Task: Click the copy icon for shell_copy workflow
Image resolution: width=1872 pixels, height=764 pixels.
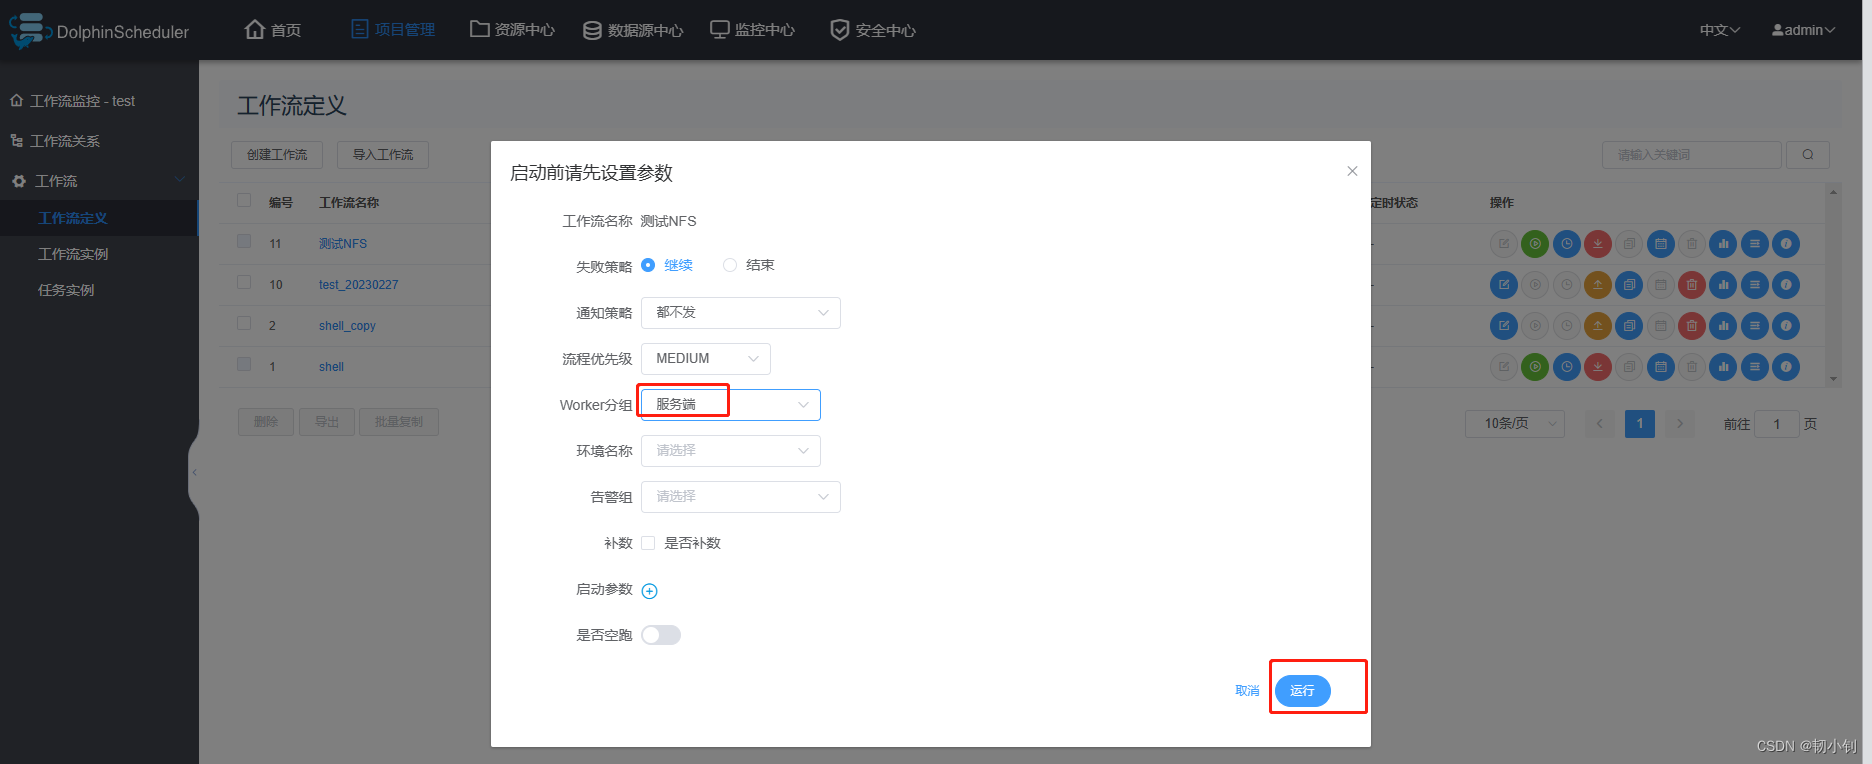Action: pos(1629,326)
